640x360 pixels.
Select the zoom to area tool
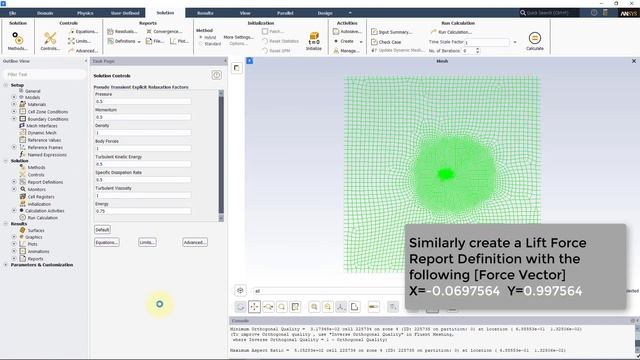[282, 307]
